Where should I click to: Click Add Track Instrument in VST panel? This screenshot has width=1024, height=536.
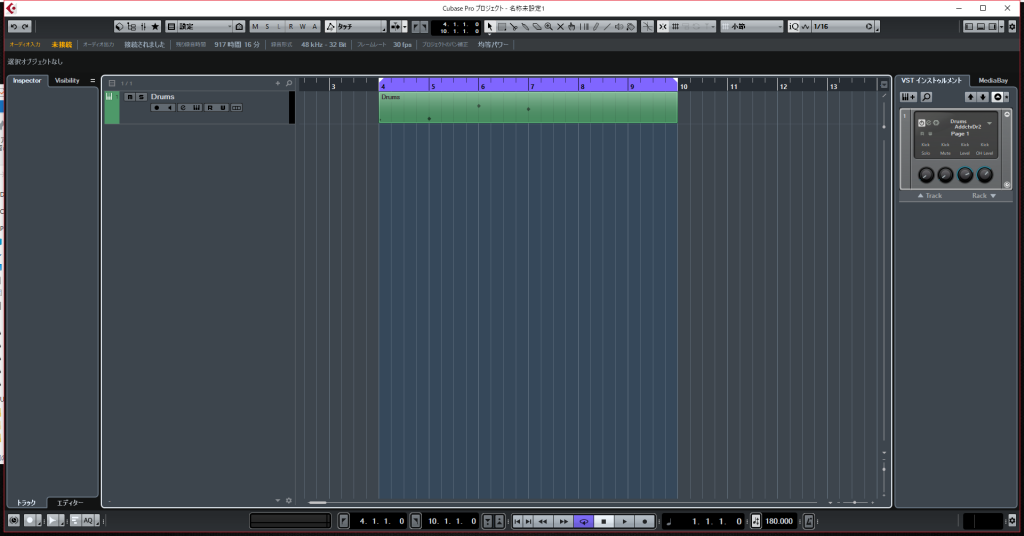[x=908, y=97]
